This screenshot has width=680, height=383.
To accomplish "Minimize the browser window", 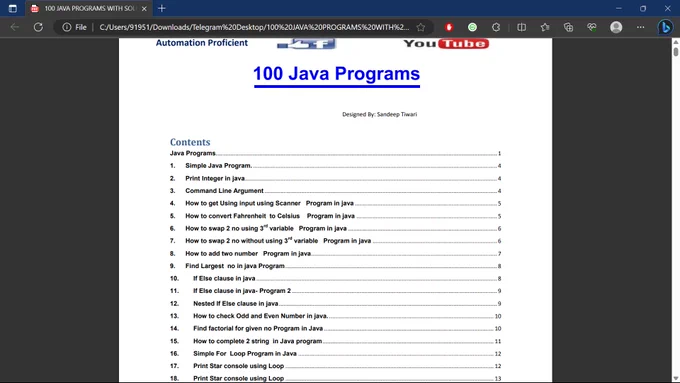I will (619, 8).
